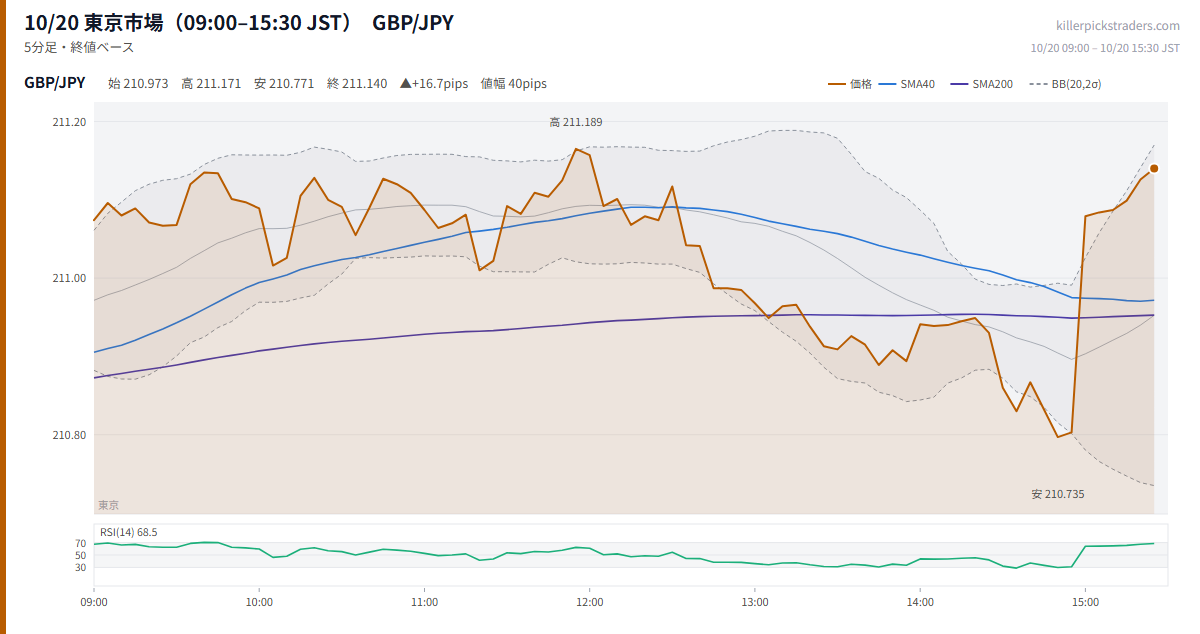Screen dimensions: 1200x634
Task: Click the RSI(14) 68.5 indicator label
Action: click(129, 532)
